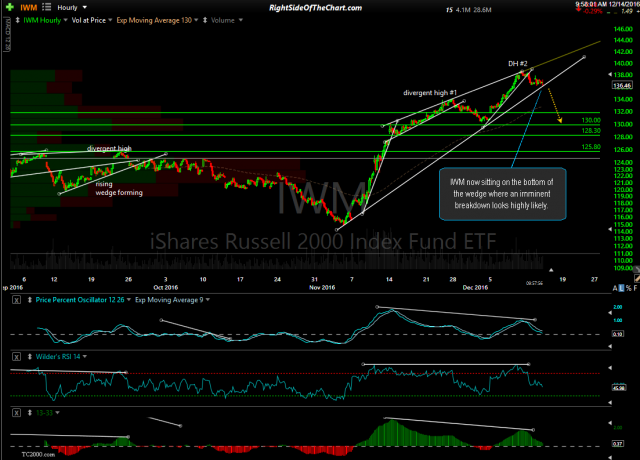Click the Dec 2016 date axis label
Image resolution: width=640 pixels, height=460 pixels.
click(475, 287)
